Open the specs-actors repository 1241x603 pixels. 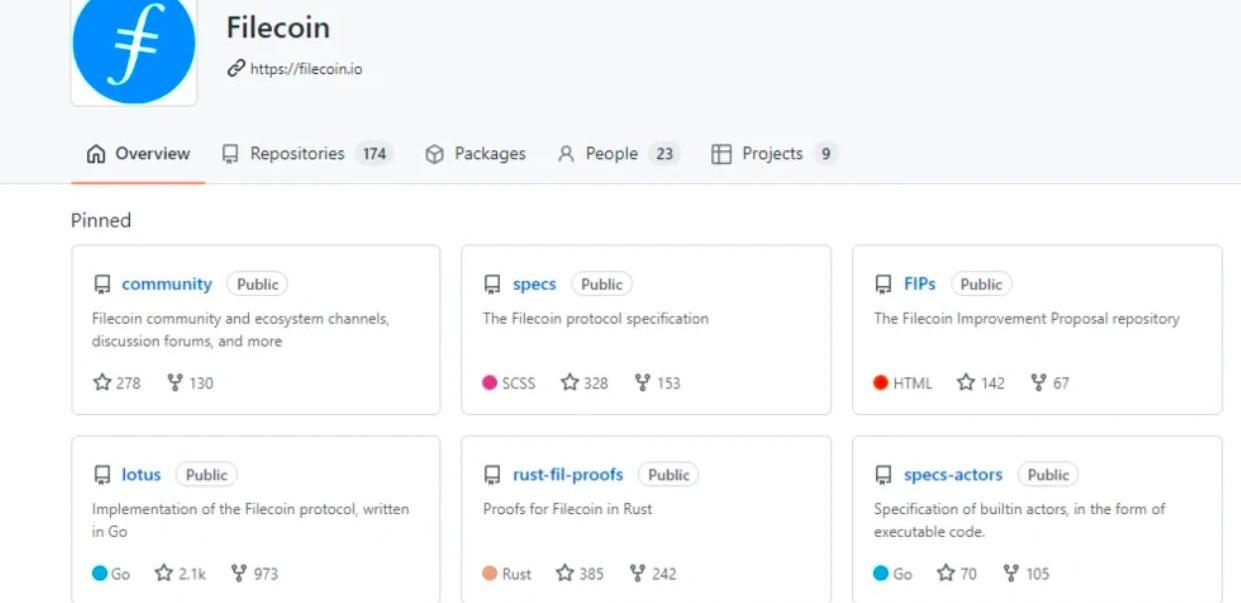[952, 475]
